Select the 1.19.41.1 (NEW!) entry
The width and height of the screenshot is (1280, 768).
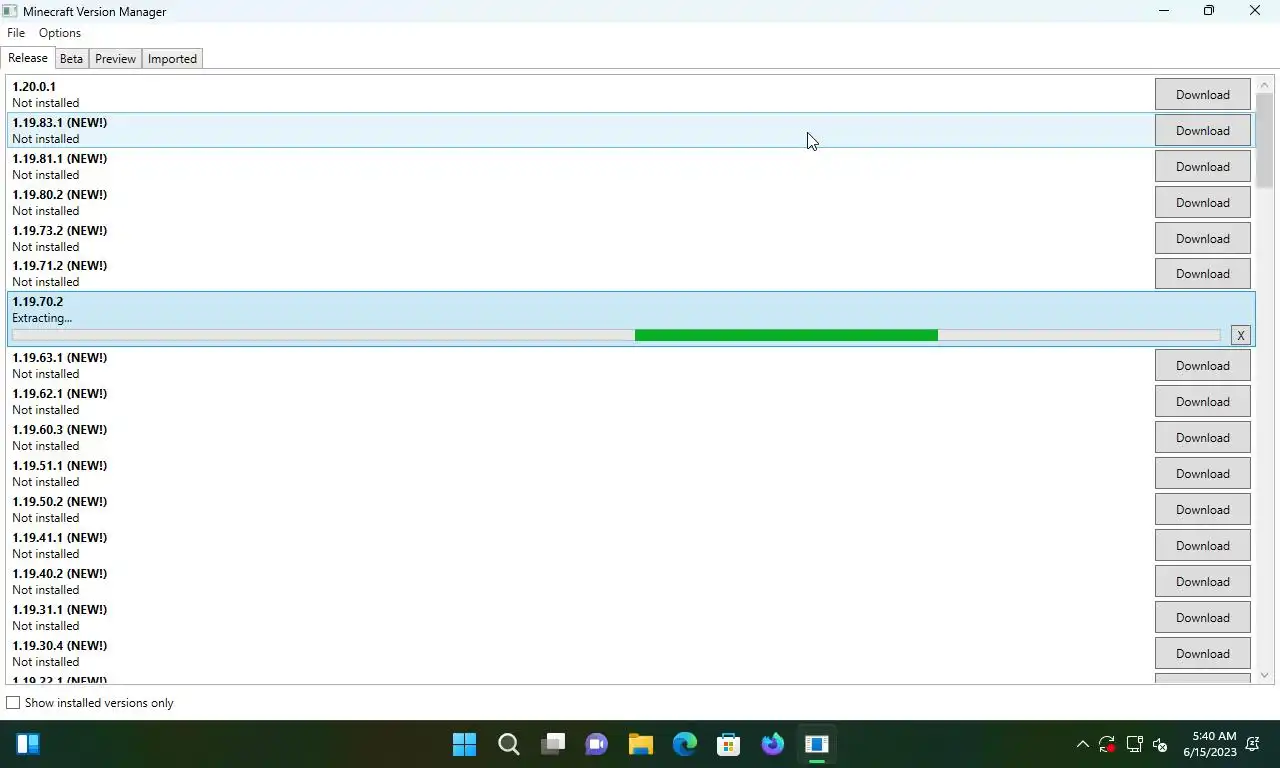click(x=630, y=546)
